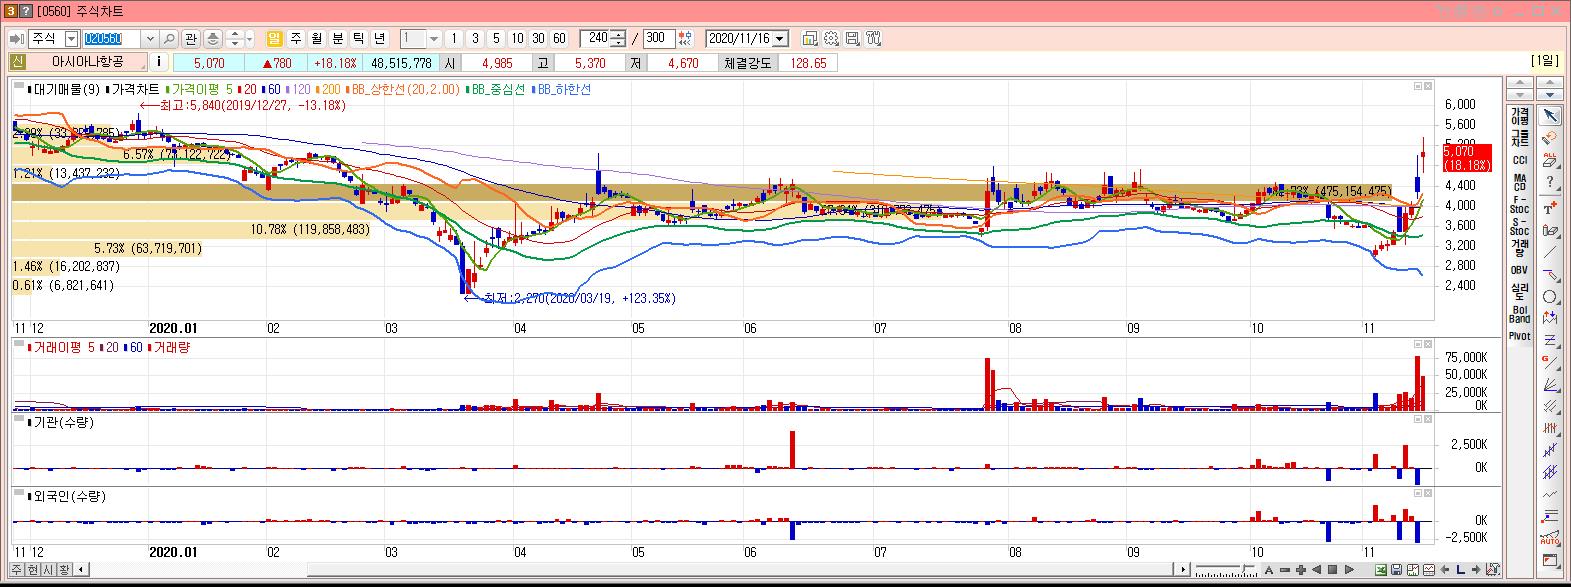The height and width of the screenshot is (587, 1571).
Task: Click the info 'i' button next to 아시아나항공
Action: [x=158, y=62]
